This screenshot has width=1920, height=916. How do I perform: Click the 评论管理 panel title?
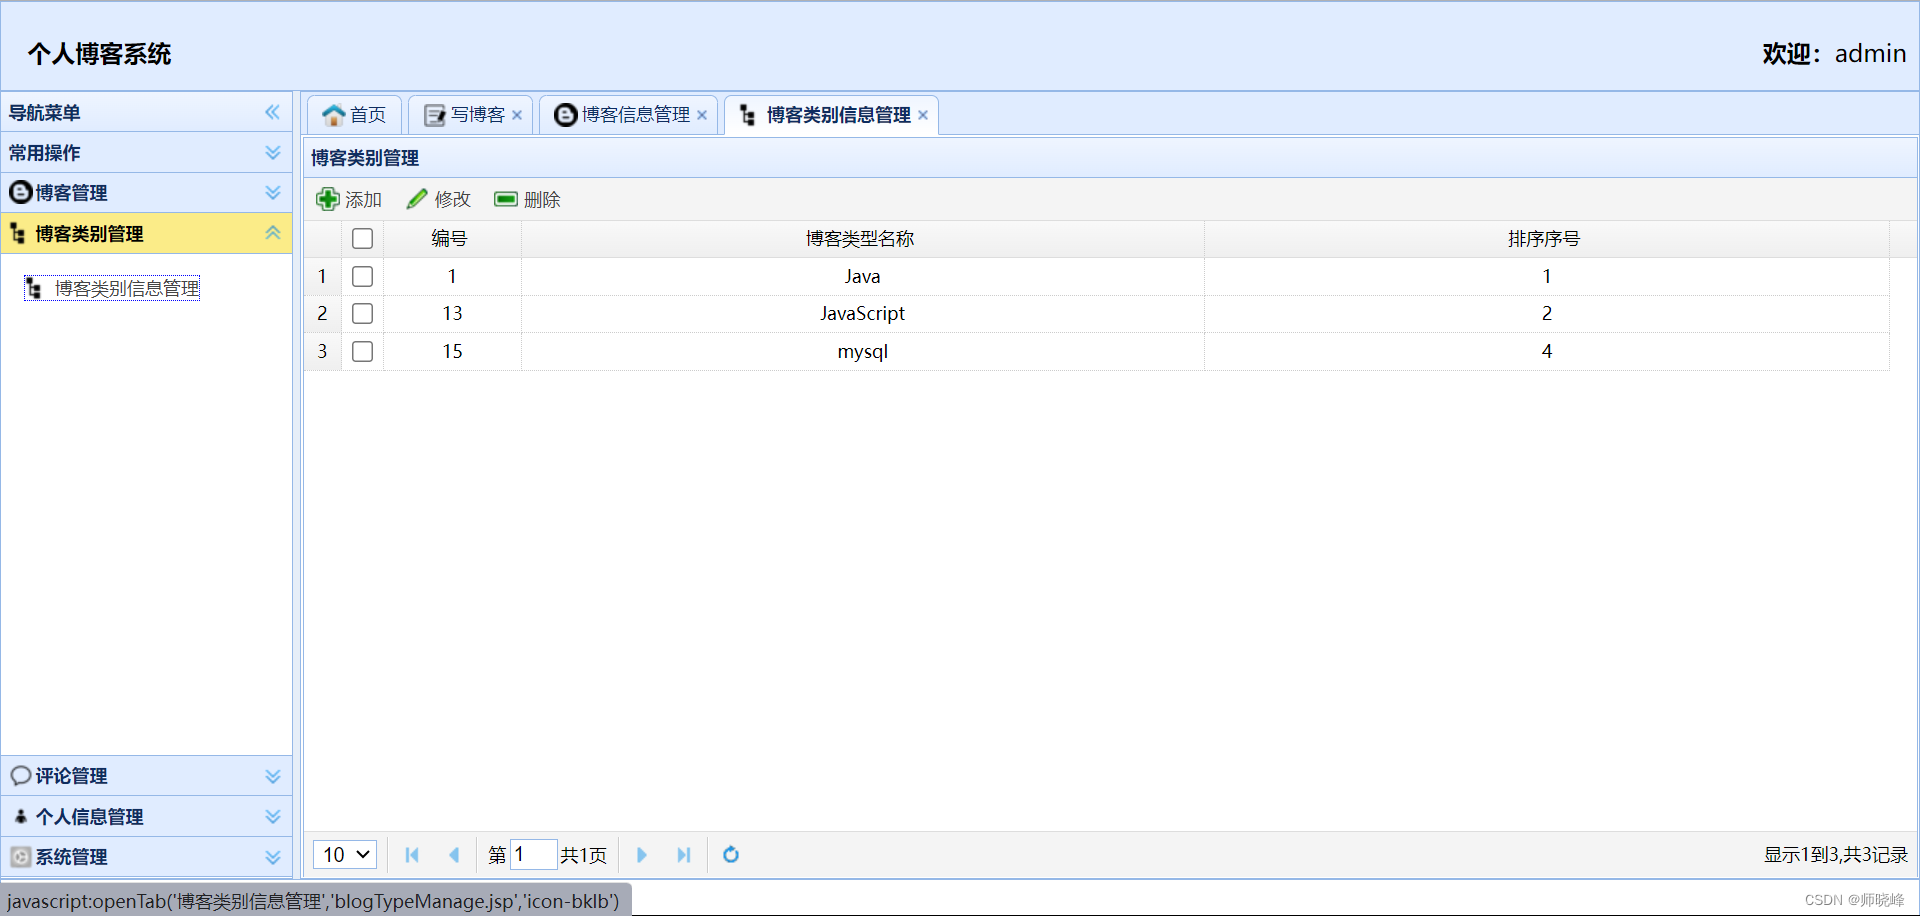[72, 776]
